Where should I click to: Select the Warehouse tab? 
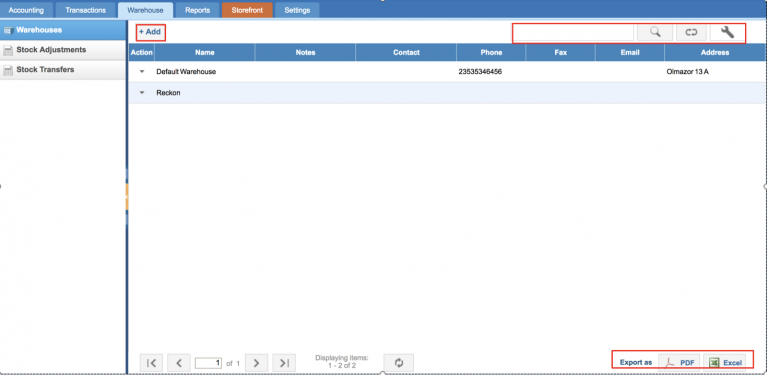145,10
